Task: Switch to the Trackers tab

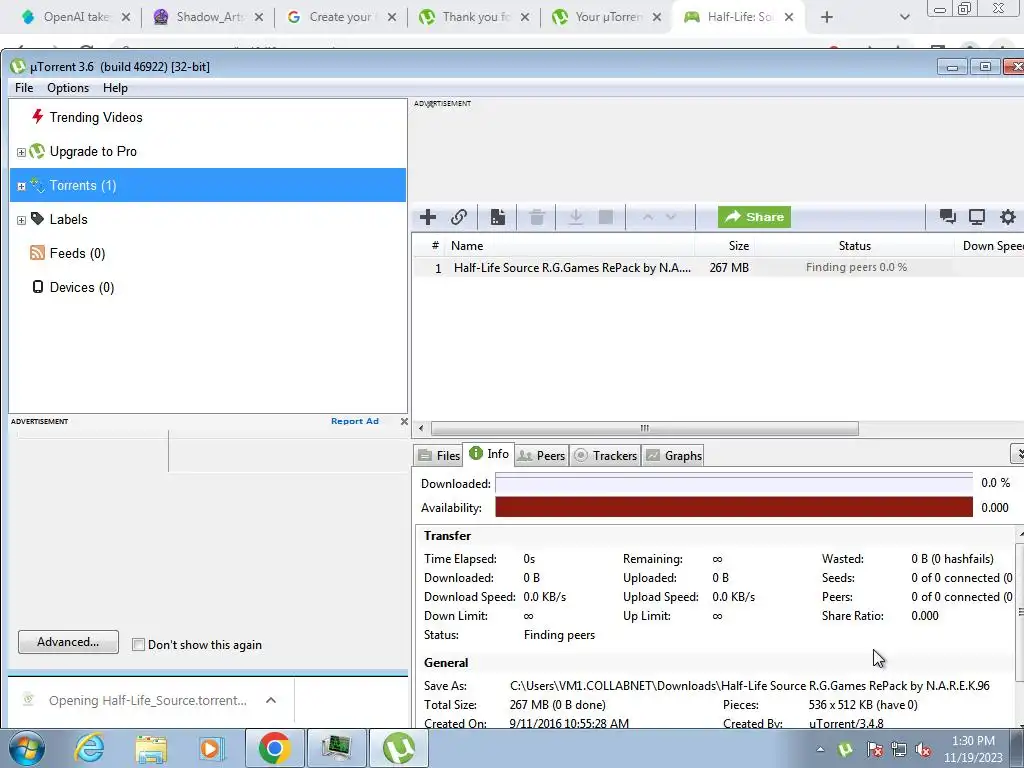Action: 605,456
